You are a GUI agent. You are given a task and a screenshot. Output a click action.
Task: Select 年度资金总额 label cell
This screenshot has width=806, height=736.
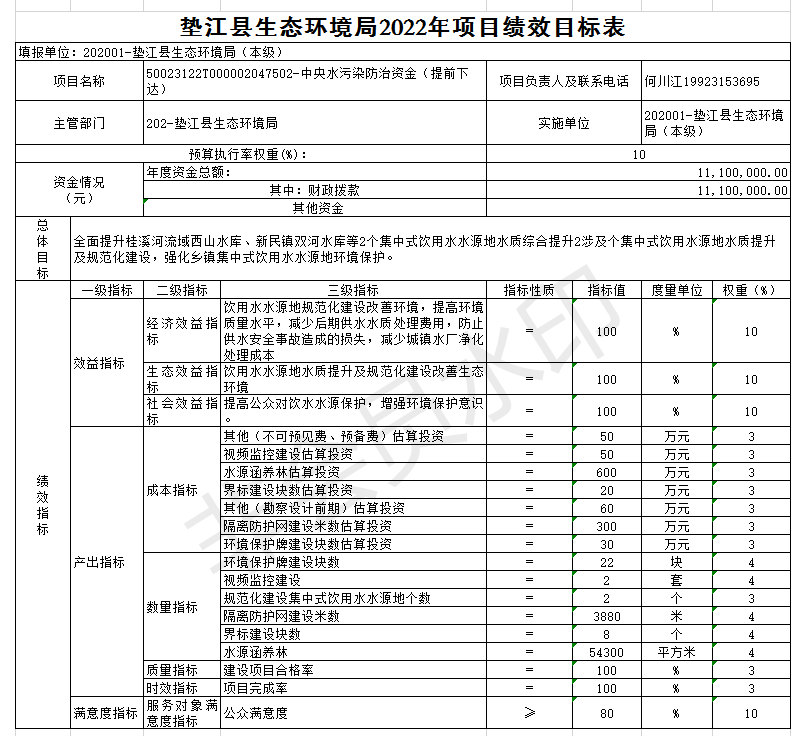(315, 172)
